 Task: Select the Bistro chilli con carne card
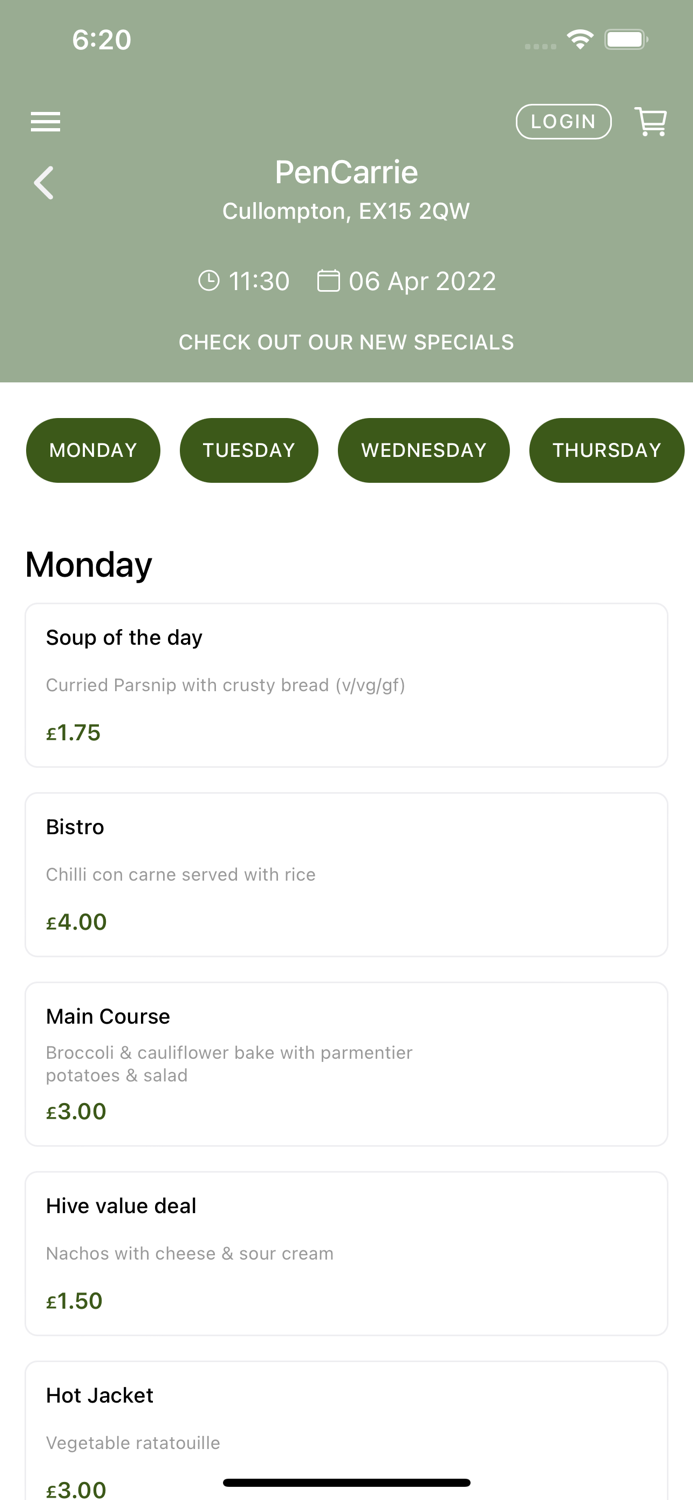coord(346,875)
